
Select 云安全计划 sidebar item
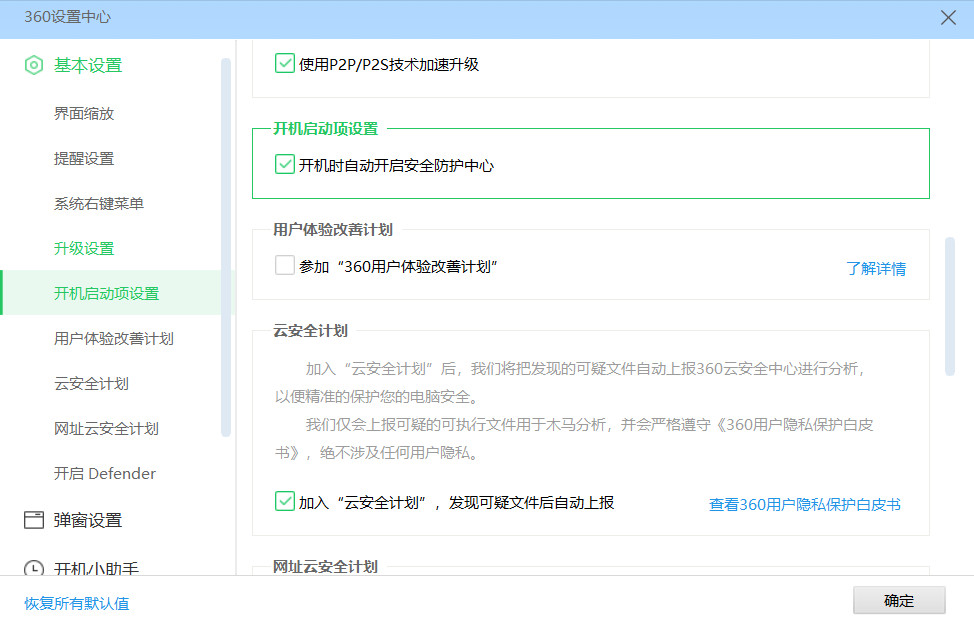pos(91,384)
